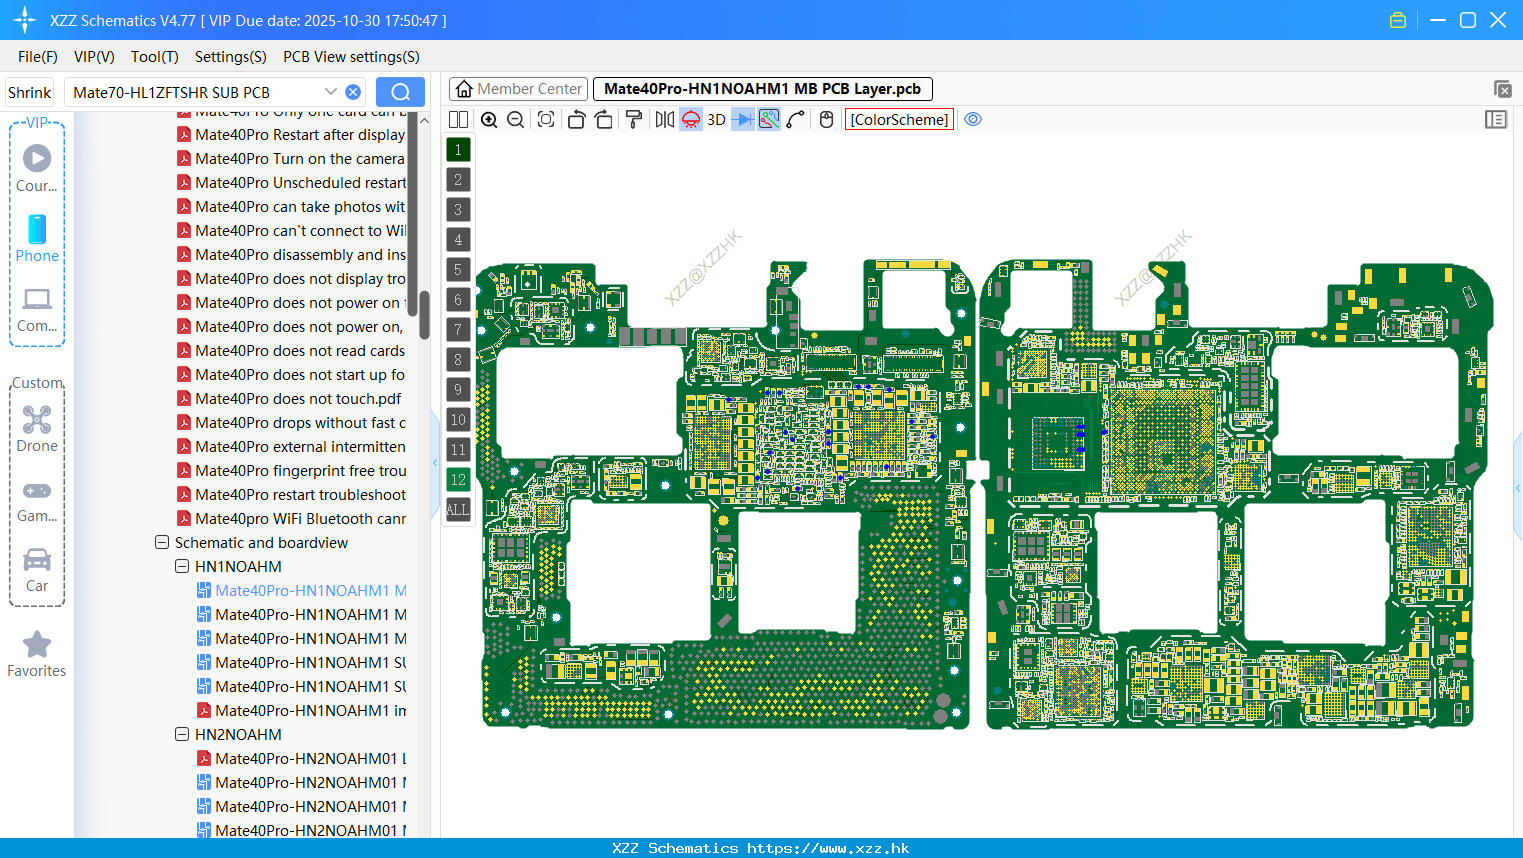Image resolution: width=1523 pixels, height=858 pixels.
Task: Open the Tool(T) menu
Action: tap(155, 57)
